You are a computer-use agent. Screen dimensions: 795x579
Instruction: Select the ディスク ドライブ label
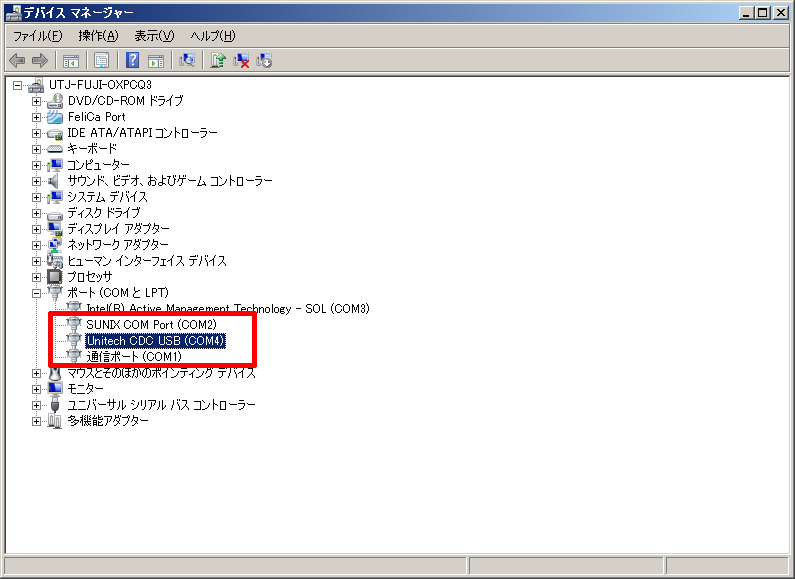(x=104, y=212)
